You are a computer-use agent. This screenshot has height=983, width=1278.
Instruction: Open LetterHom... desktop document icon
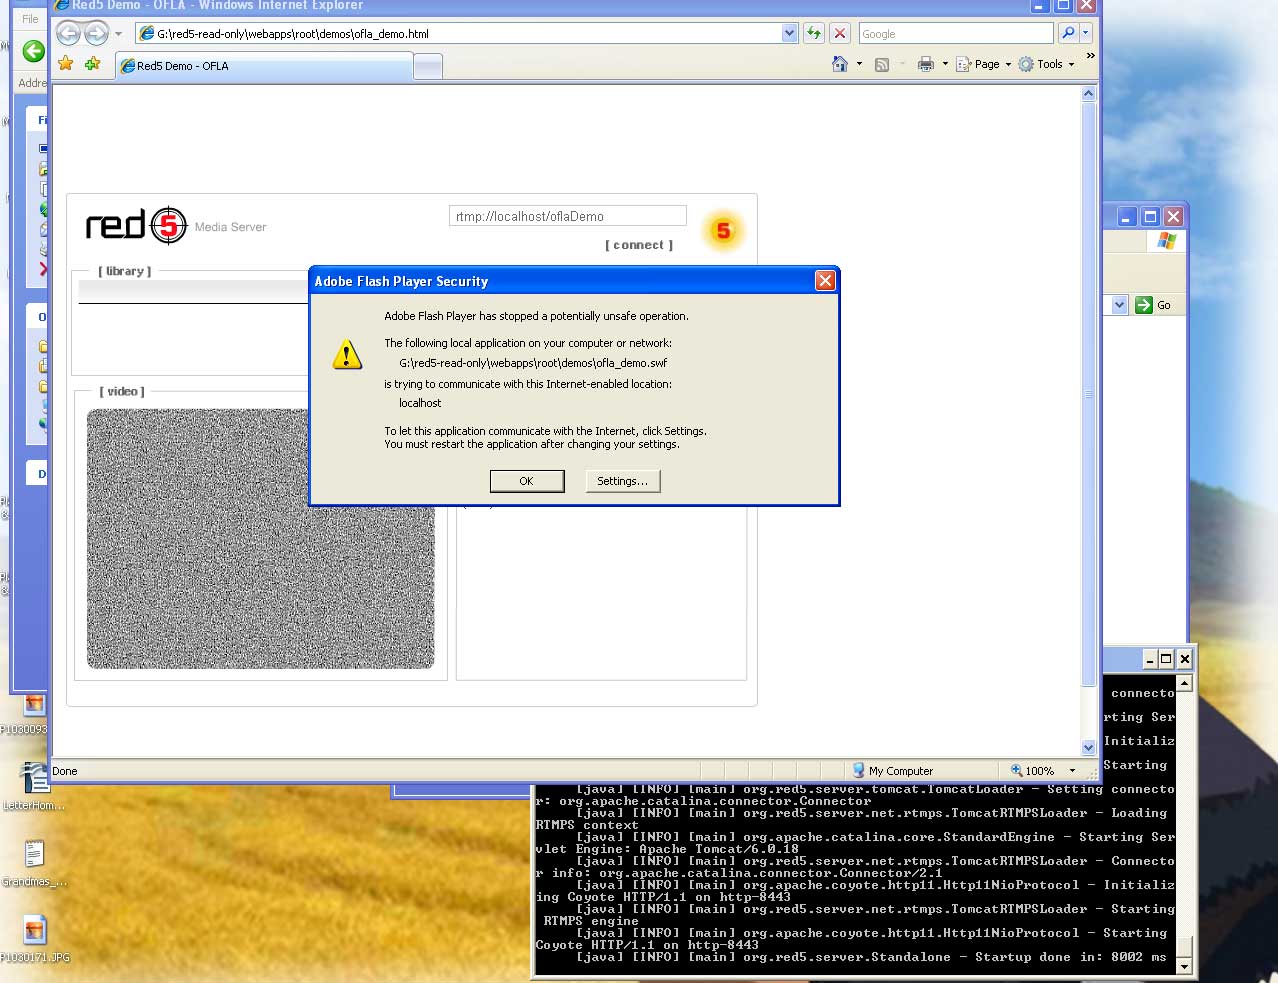33,777
